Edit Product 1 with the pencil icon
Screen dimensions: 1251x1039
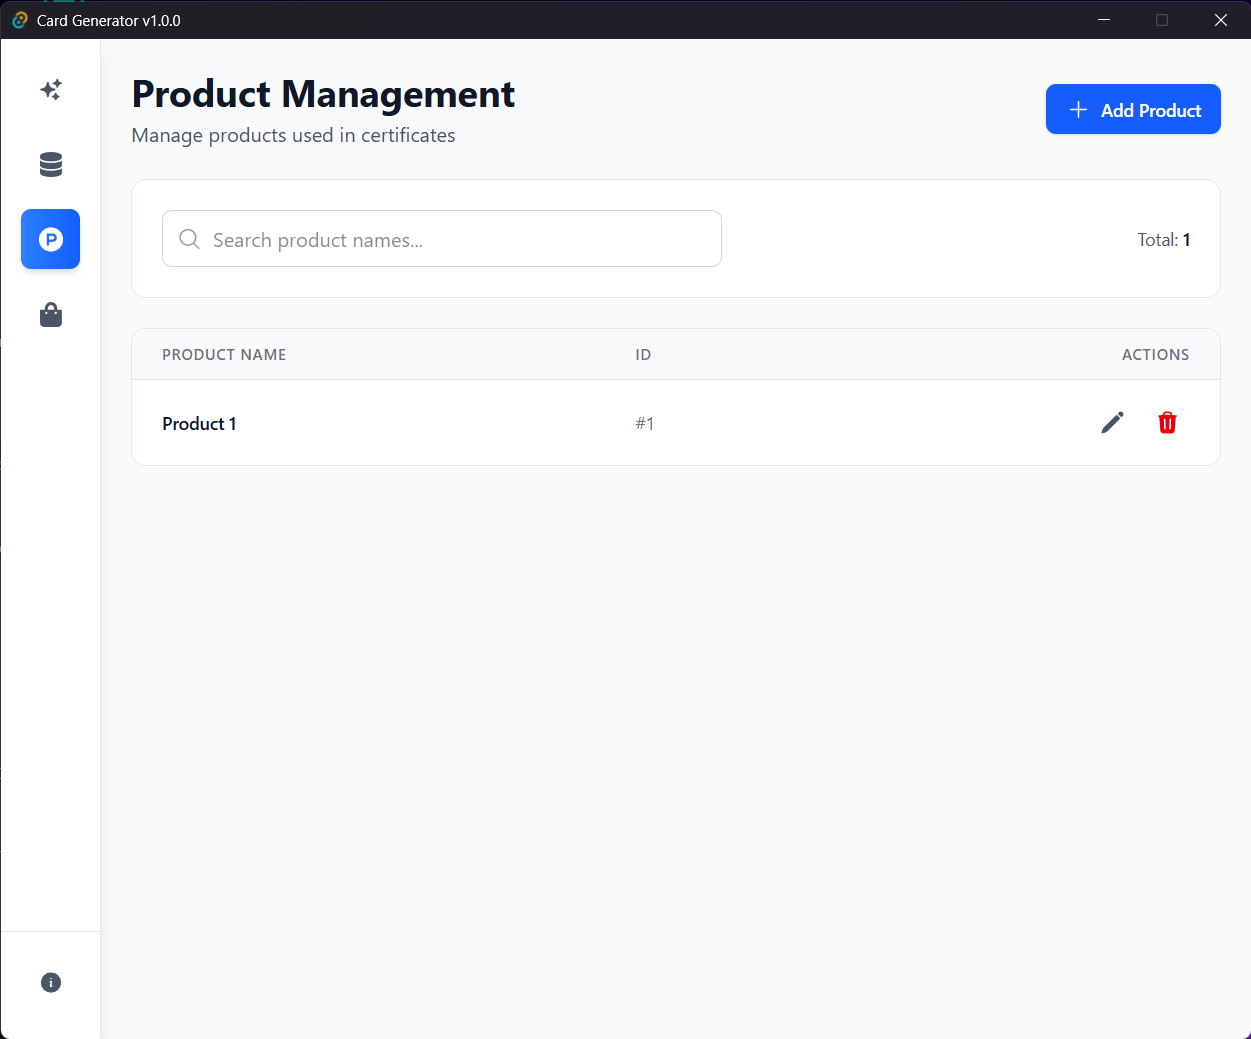[x=1112, y=423]
